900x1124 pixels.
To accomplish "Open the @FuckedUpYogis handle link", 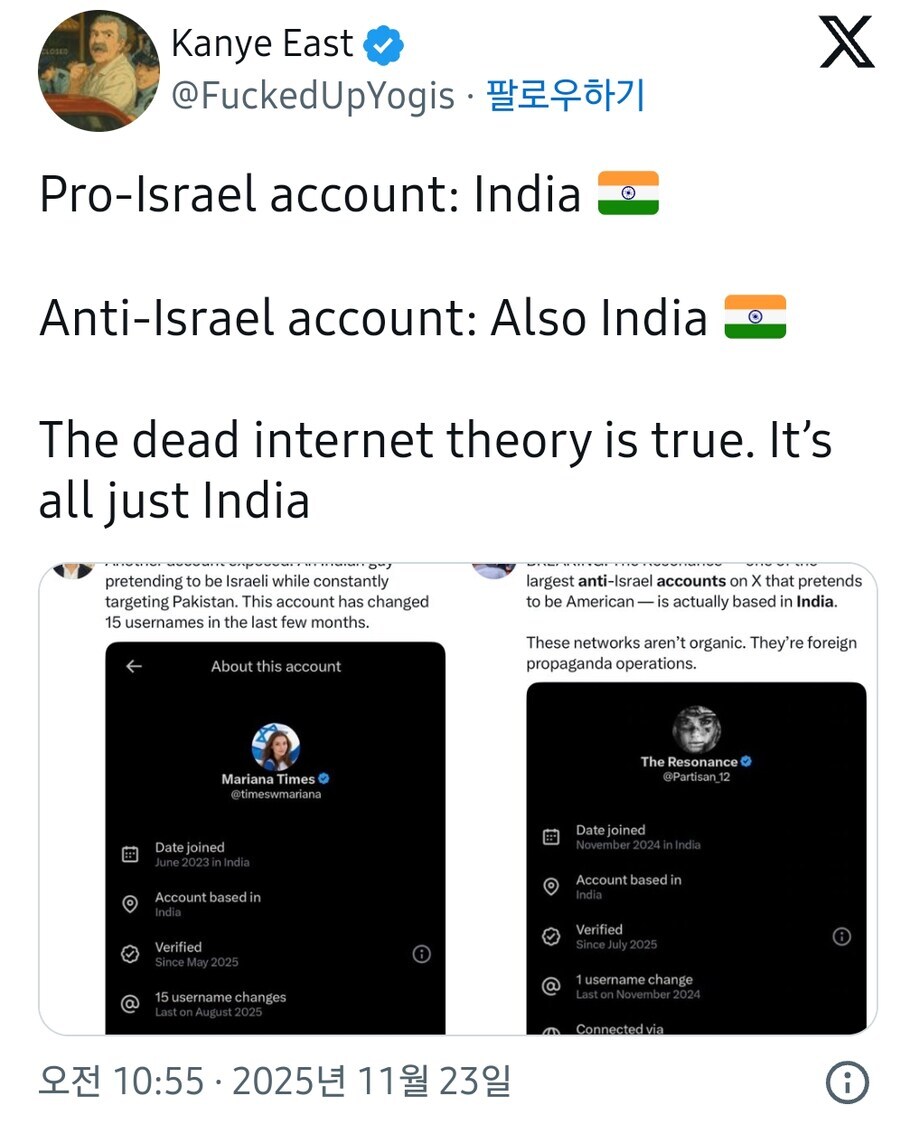I will pyautogui.click(x=312, y=96).
